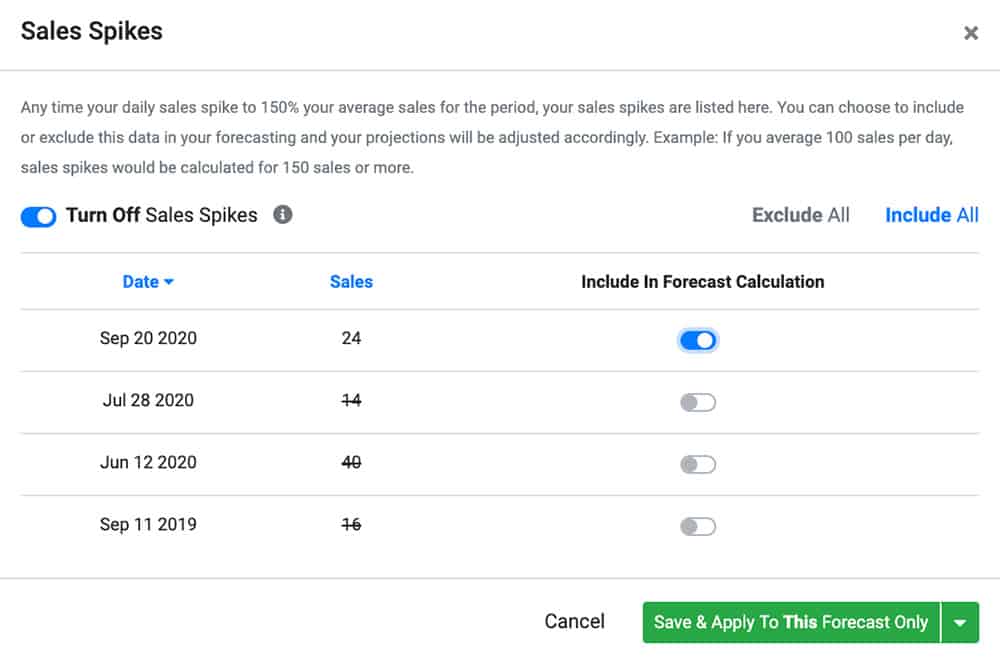Sort the list by the Sales column

point(351,281)
